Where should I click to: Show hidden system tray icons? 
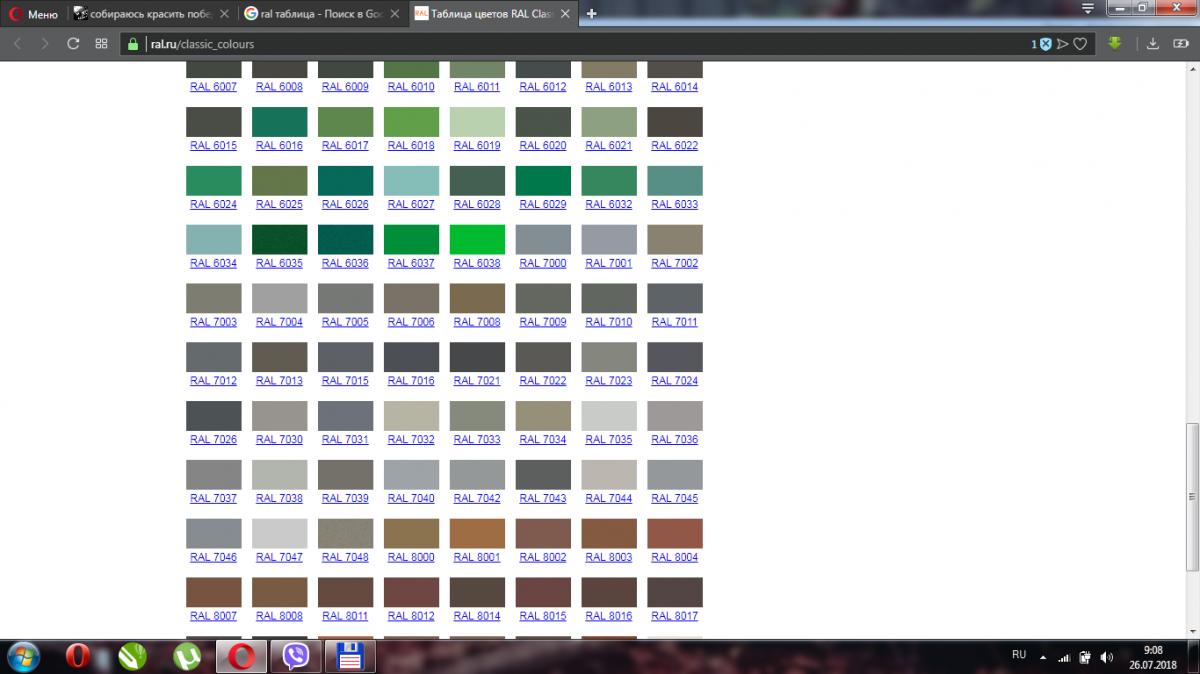coord(1044,657)
